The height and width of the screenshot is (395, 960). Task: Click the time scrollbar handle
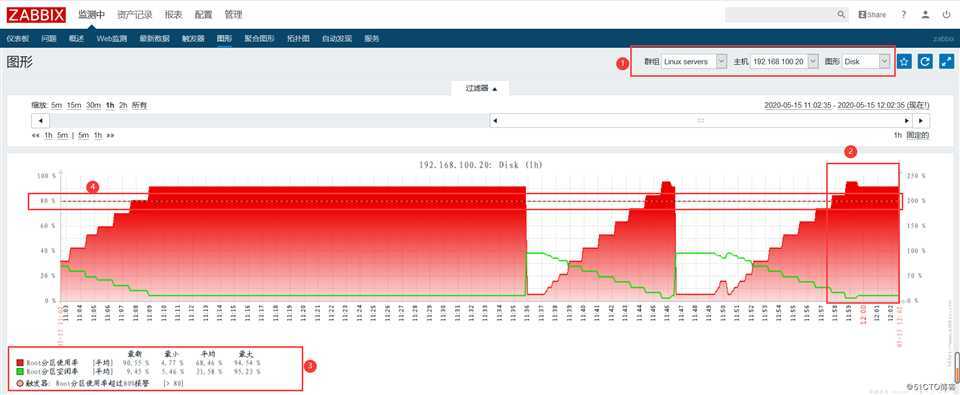point(701,121)
